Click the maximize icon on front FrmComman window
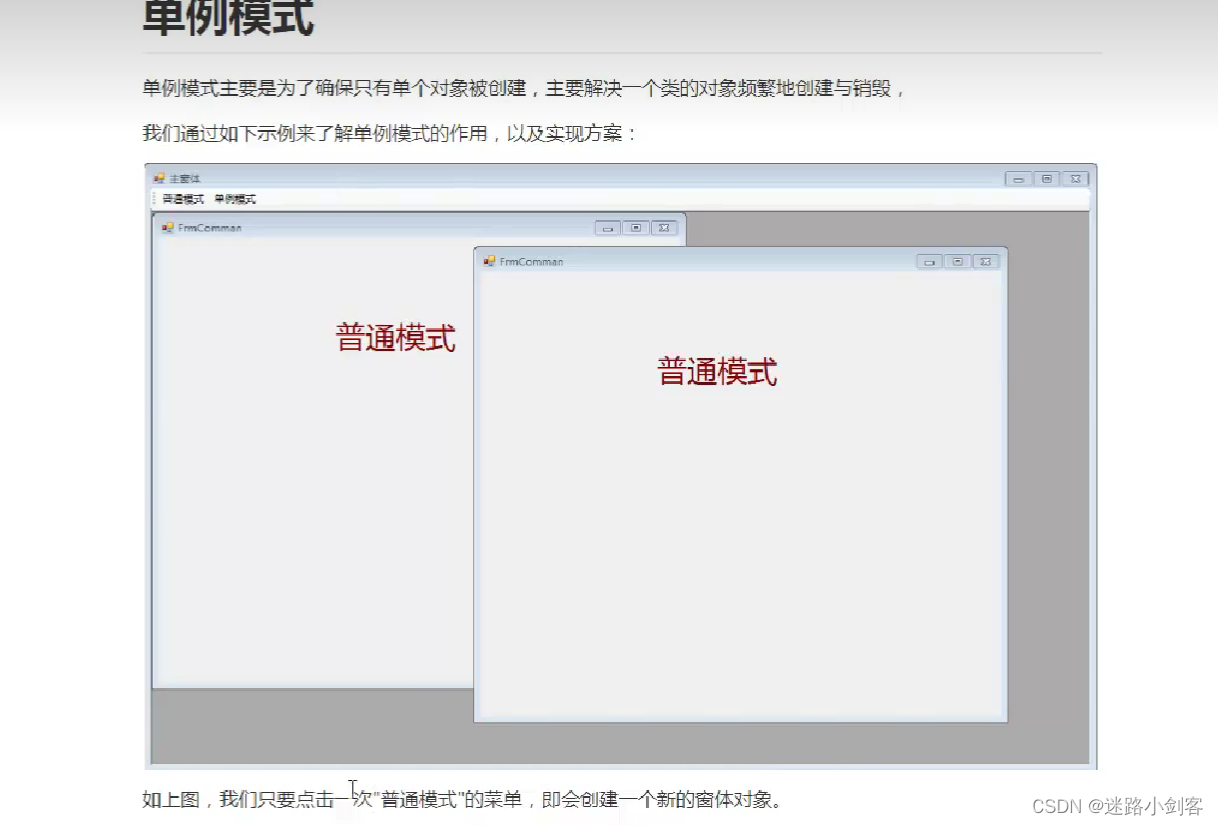 pos(957,261)
